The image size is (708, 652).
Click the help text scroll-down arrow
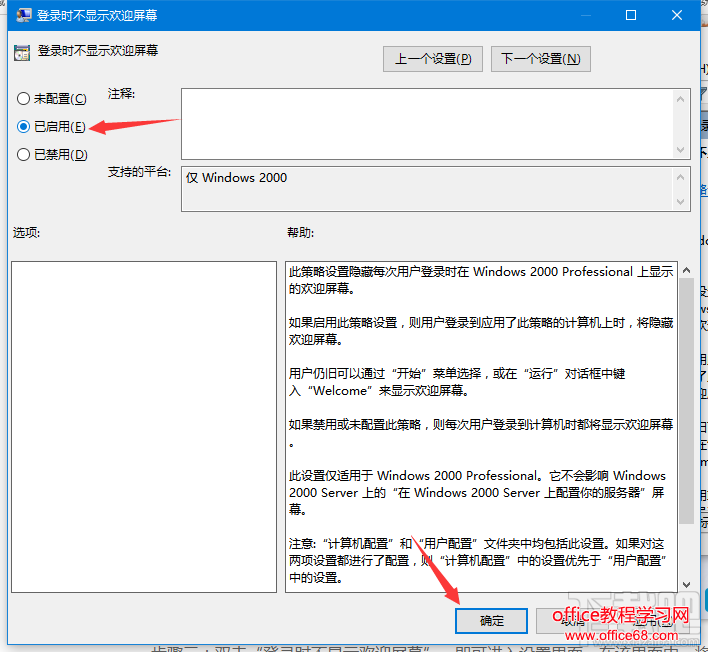686,584
